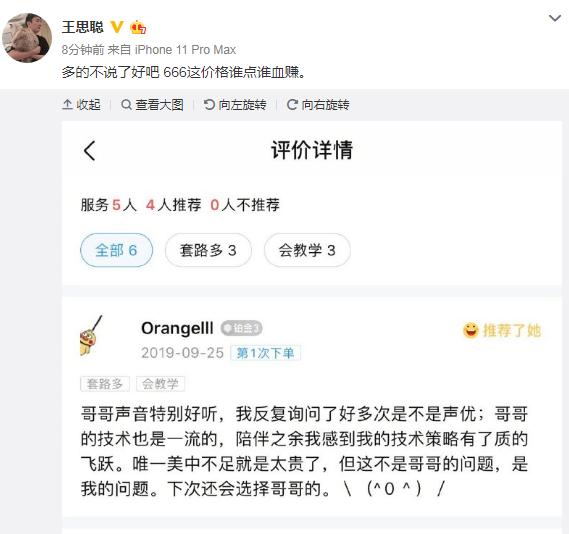The image size is (569, 534).
Task: Click the 套路多 tag under the review
Action: [105, 384]
